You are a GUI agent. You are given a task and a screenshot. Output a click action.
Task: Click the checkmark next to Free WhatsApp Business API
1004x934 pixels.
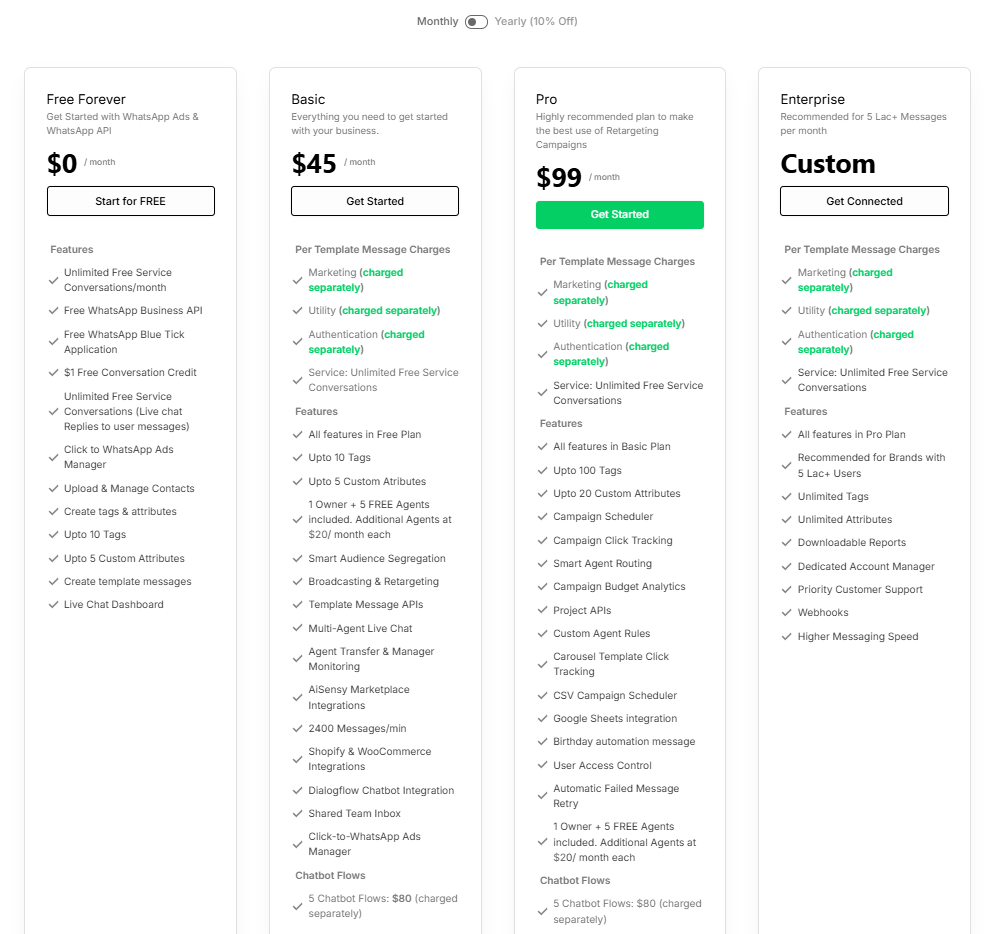[x=53, y=310]
